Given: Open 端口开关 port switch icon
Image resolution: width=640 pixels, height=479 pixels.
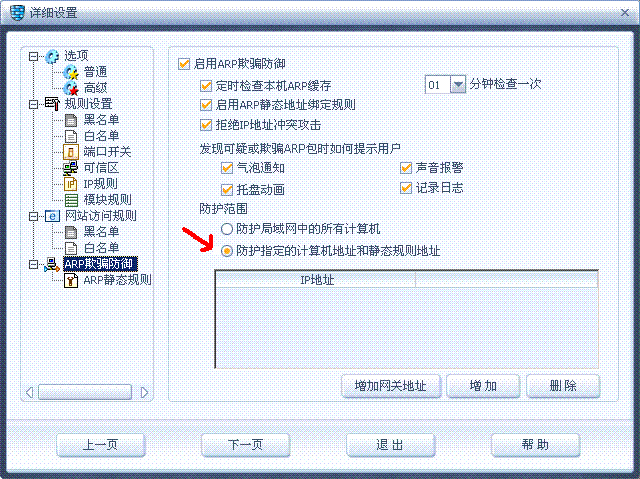Looking at the screenshot, I should [x=71, y=152].
